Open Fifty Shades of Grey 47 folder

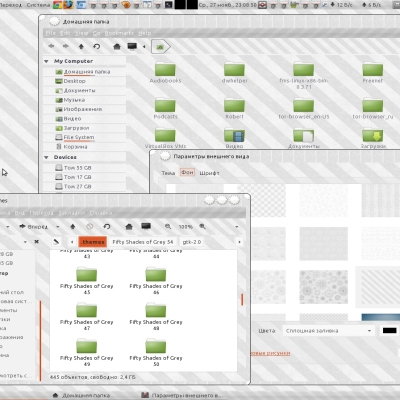point(86,317)
